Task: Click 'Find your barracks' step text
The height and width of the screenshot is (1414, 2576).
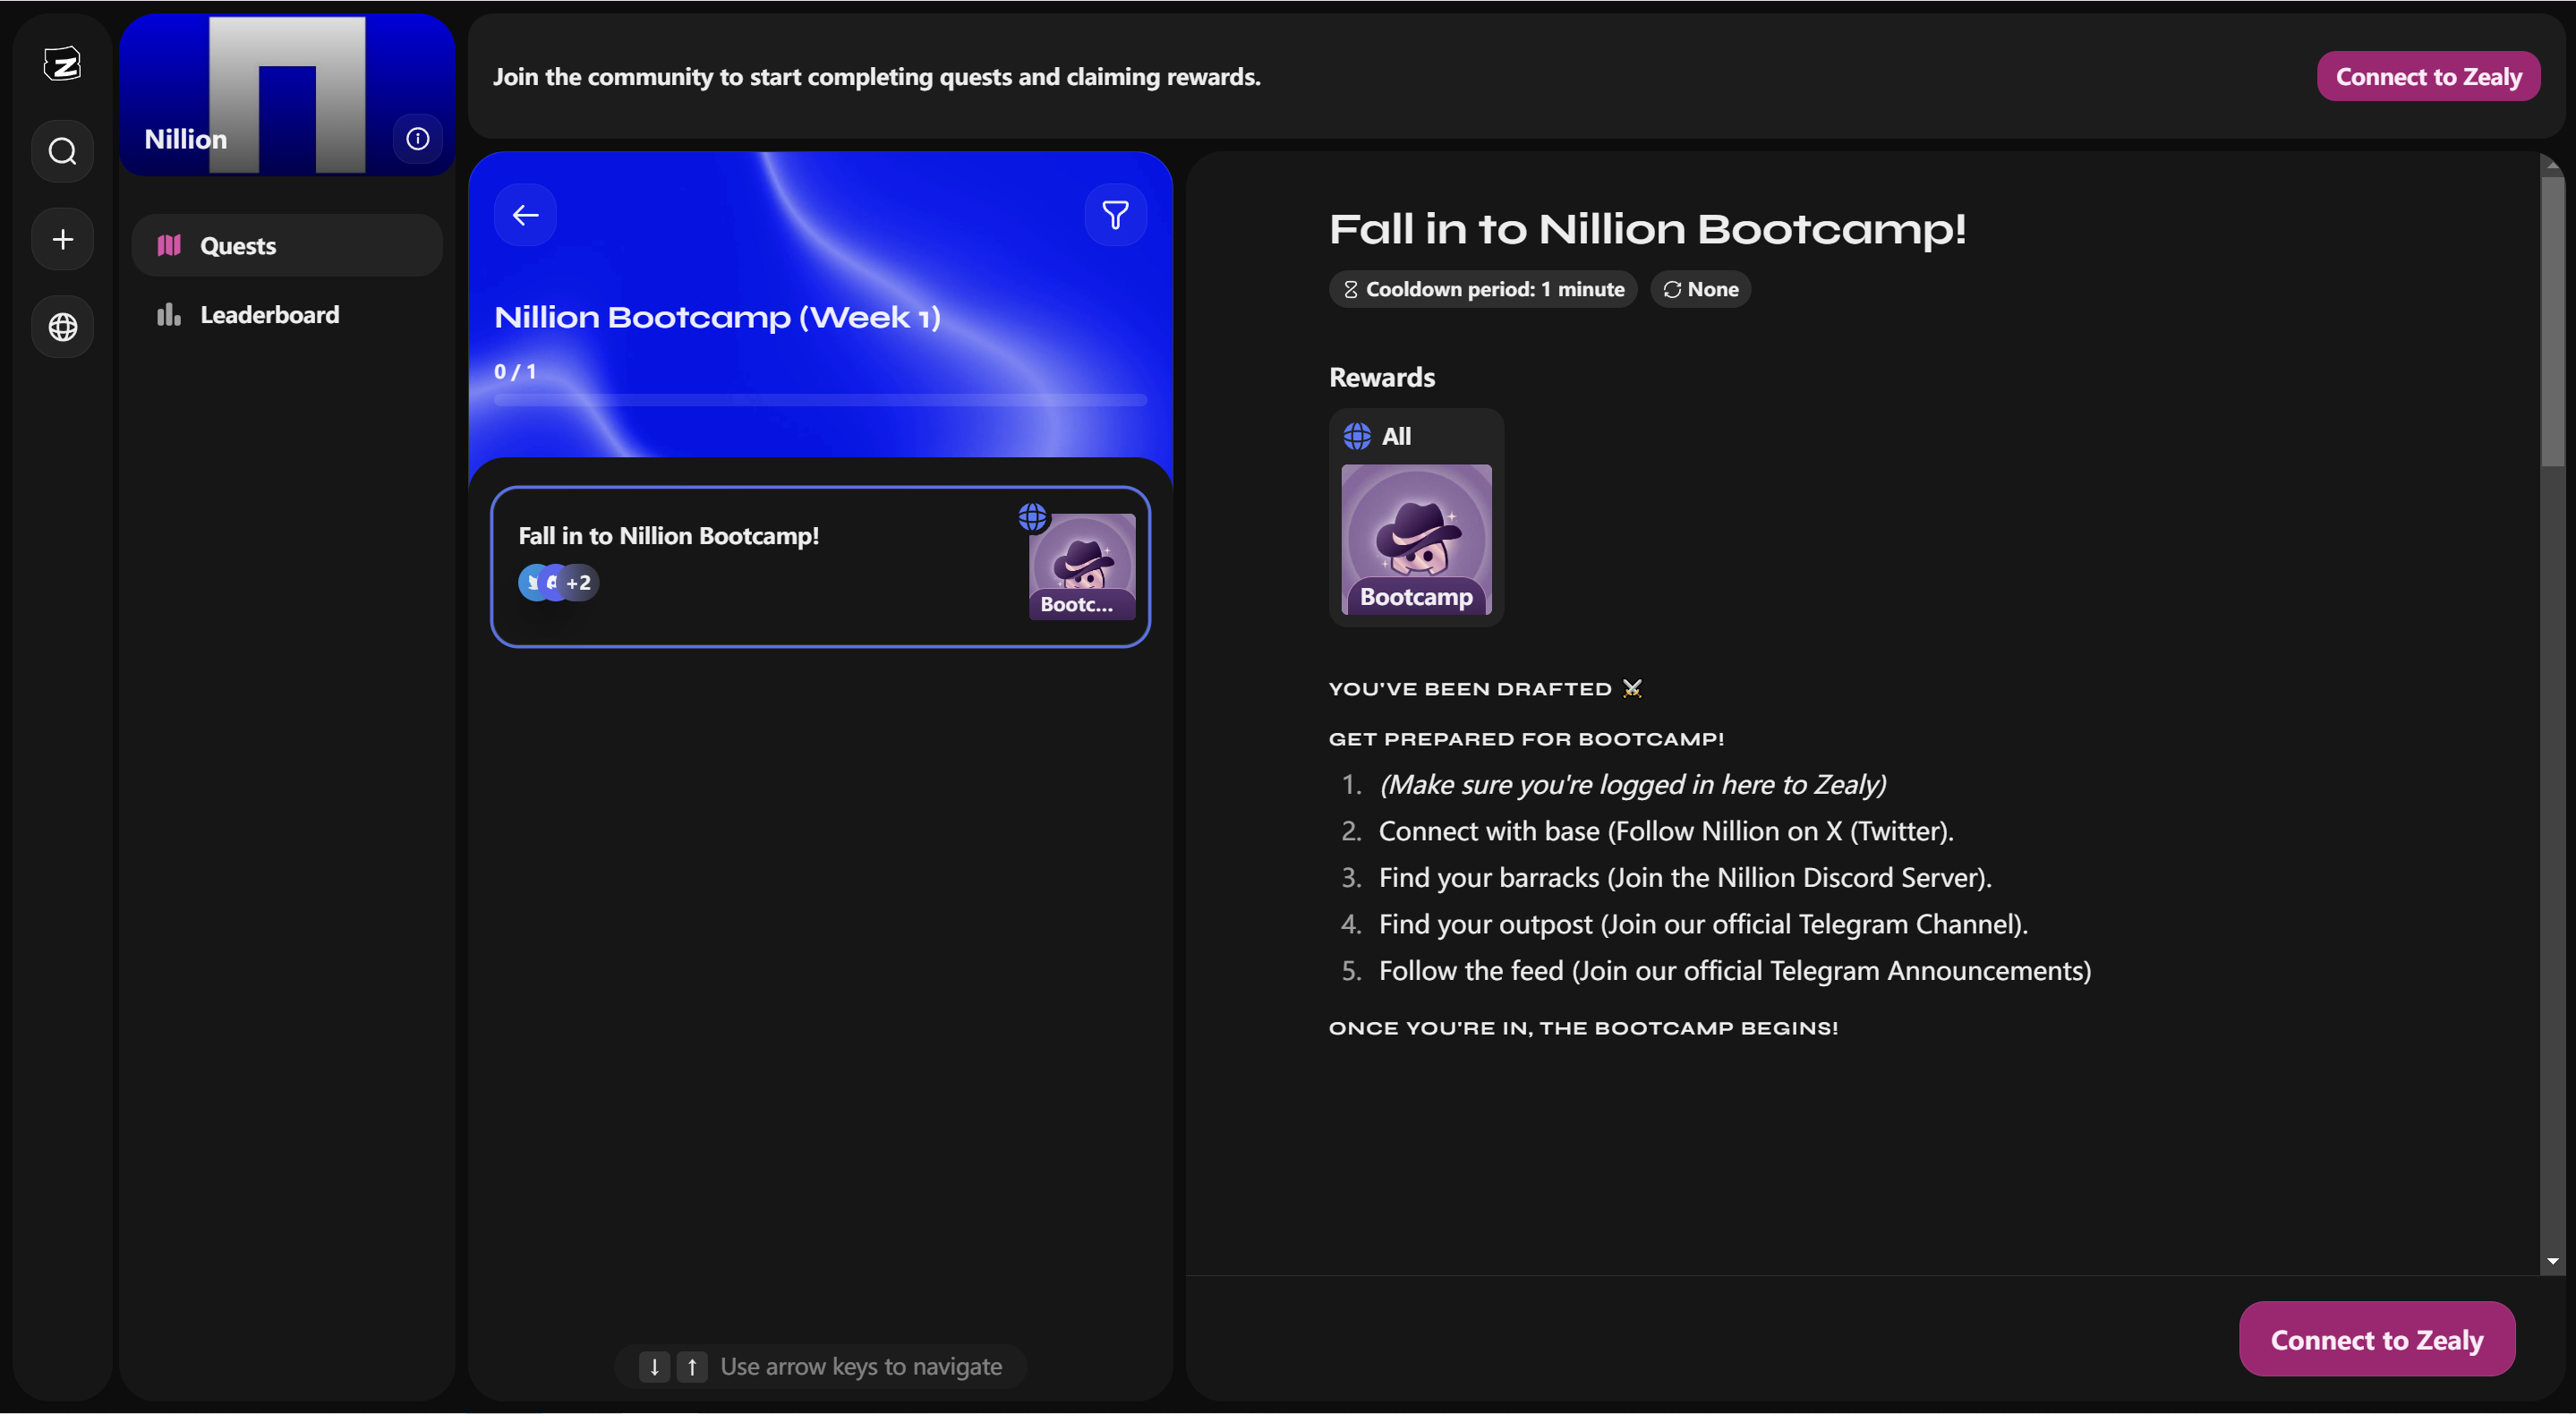Action: pyautogui.click(x=1685, y=878)
